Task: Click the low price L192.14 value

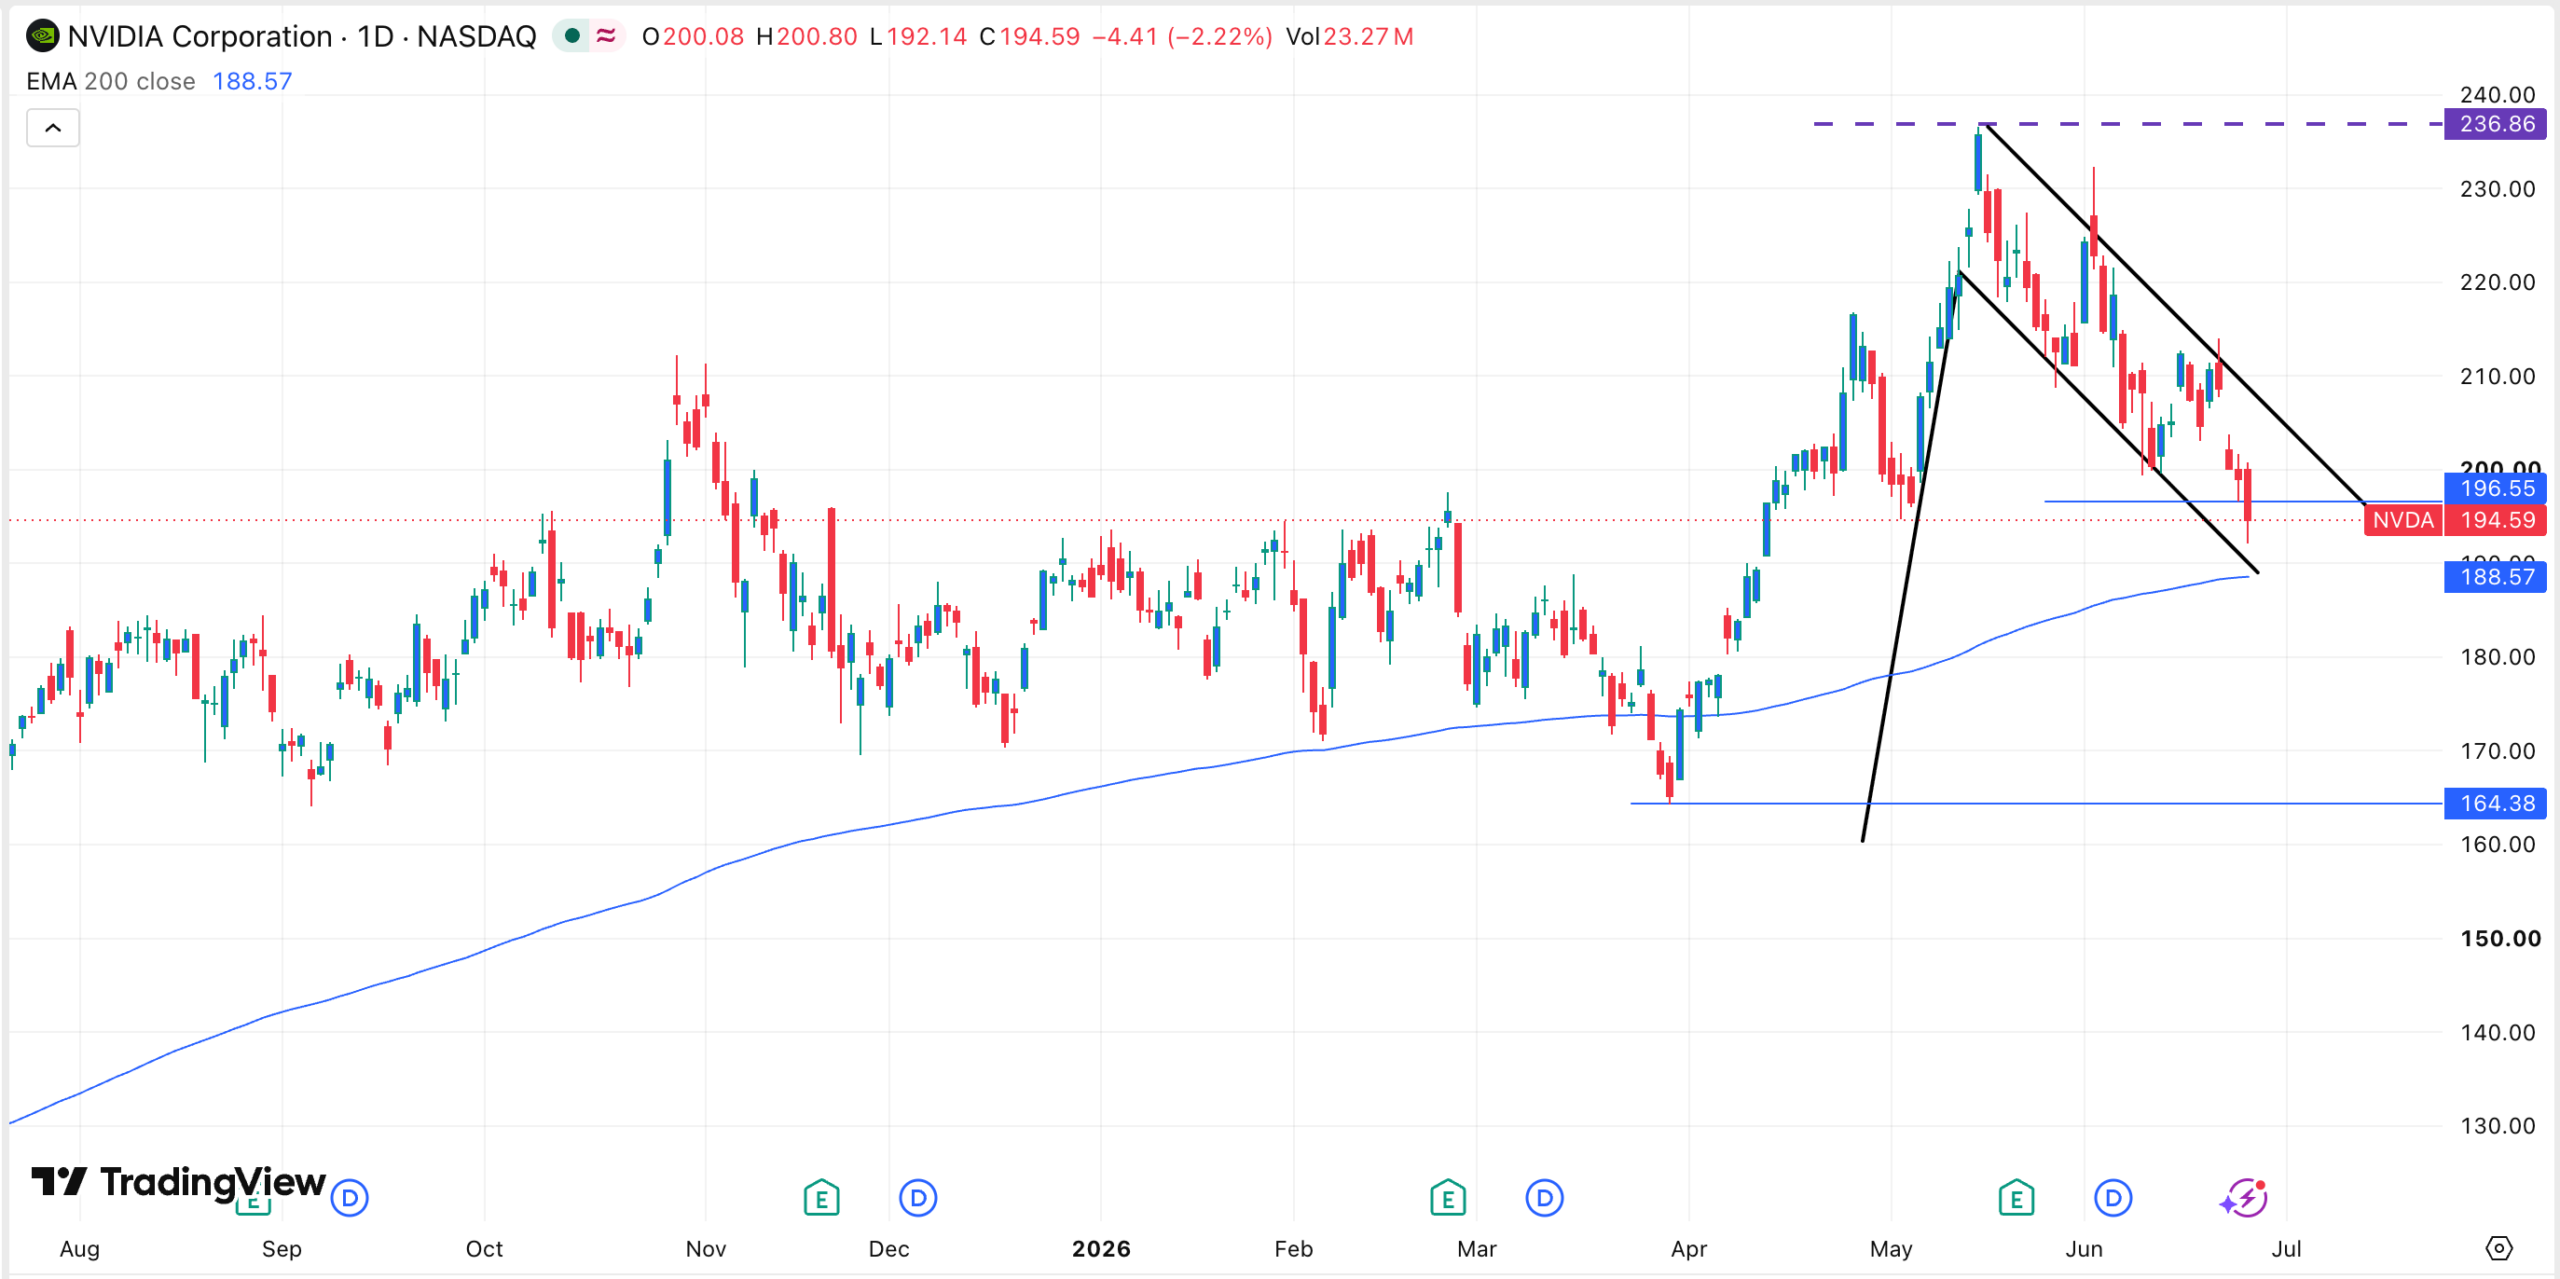Action: 918,37
